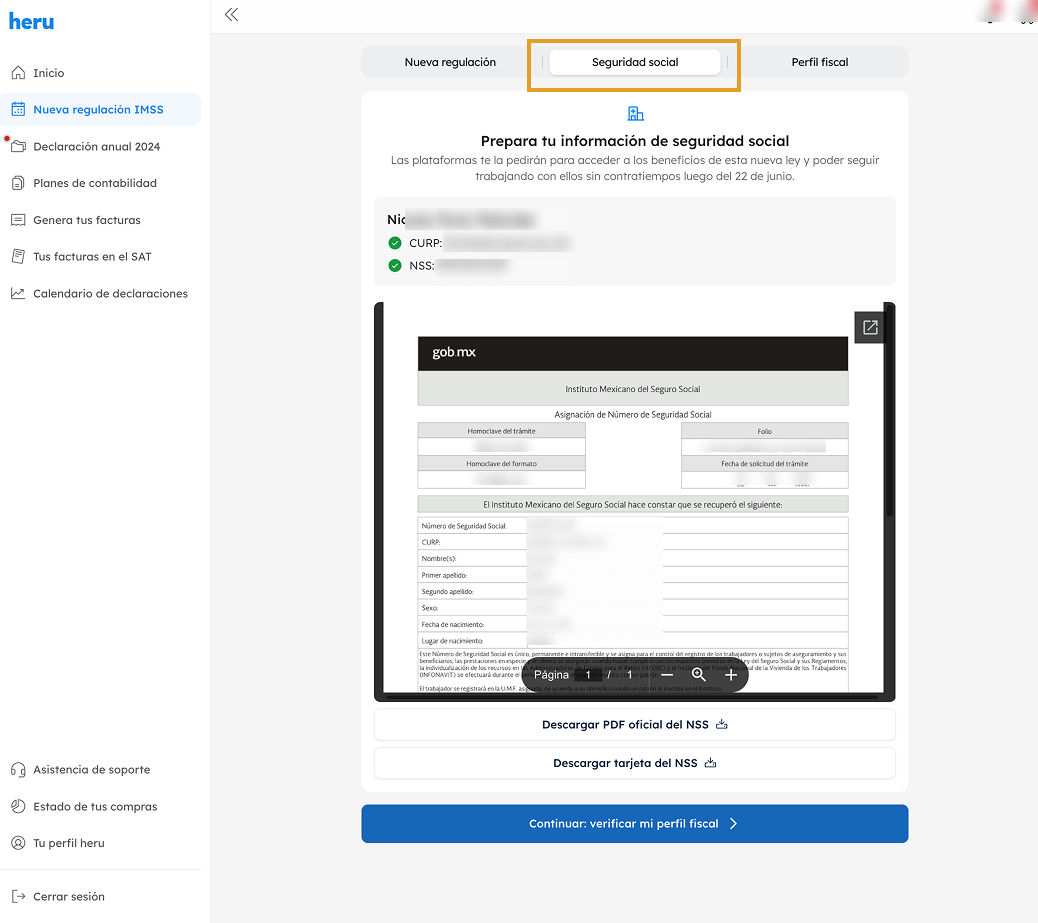The image size is (1038, 923).
Task: Click the SAT invoices receipt icon
Action: [19, 256]
